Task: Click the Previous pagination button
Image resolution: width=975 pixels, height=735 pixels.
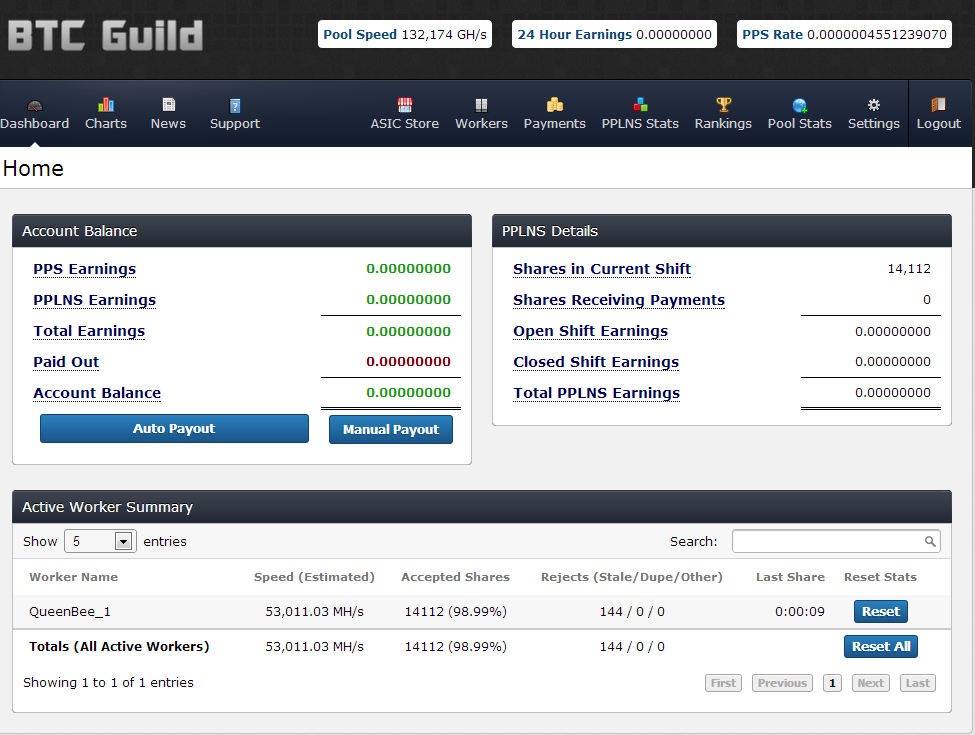Action: click(x=782, y=683)
